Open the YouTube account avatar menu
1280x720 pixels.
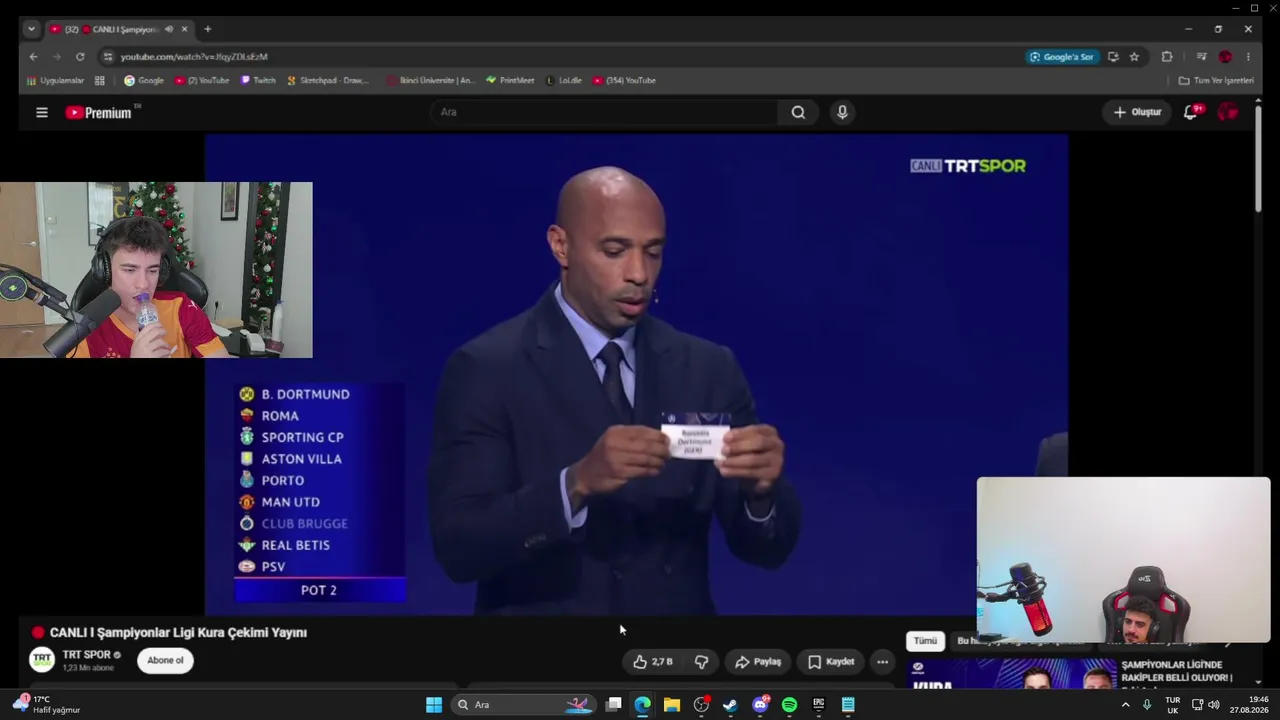1228,112
